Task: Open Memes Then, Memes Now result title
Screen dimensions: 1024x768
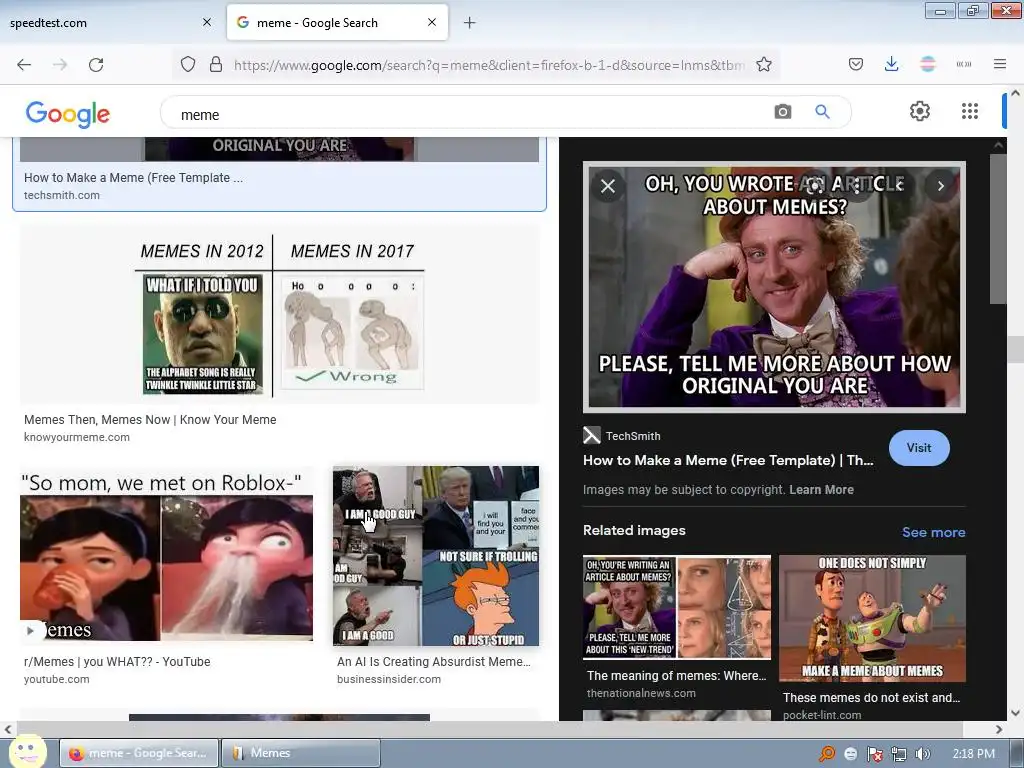Action: click(x=150, y=420)
